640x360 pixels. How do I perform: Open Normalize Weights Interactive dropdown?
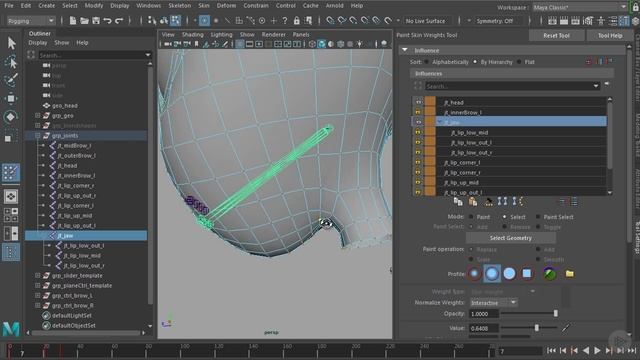(x=494, y=302)
